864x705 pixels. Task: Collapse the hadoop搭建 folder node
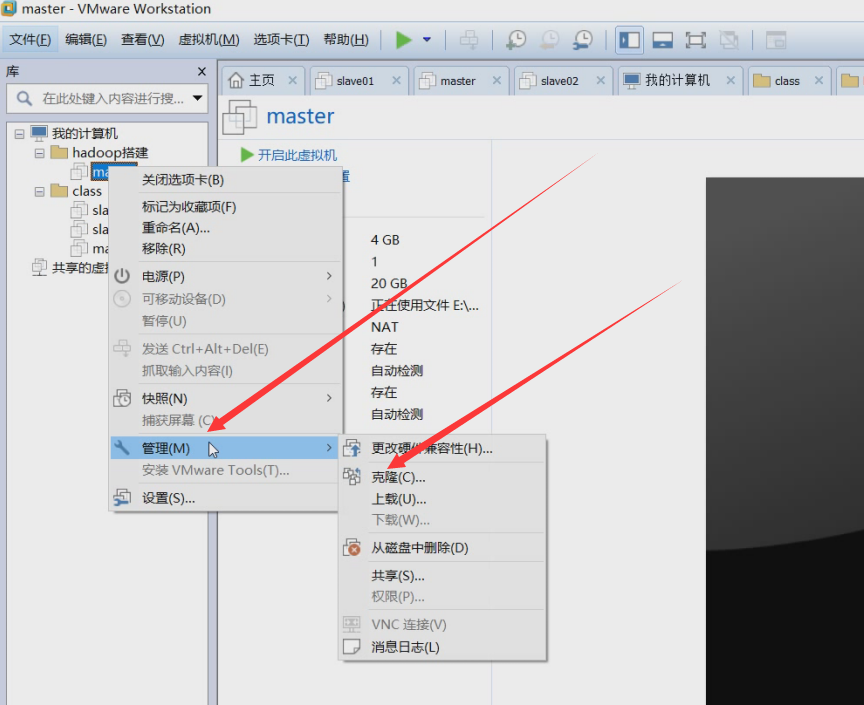pyautogui.click(x=40, y=153)
